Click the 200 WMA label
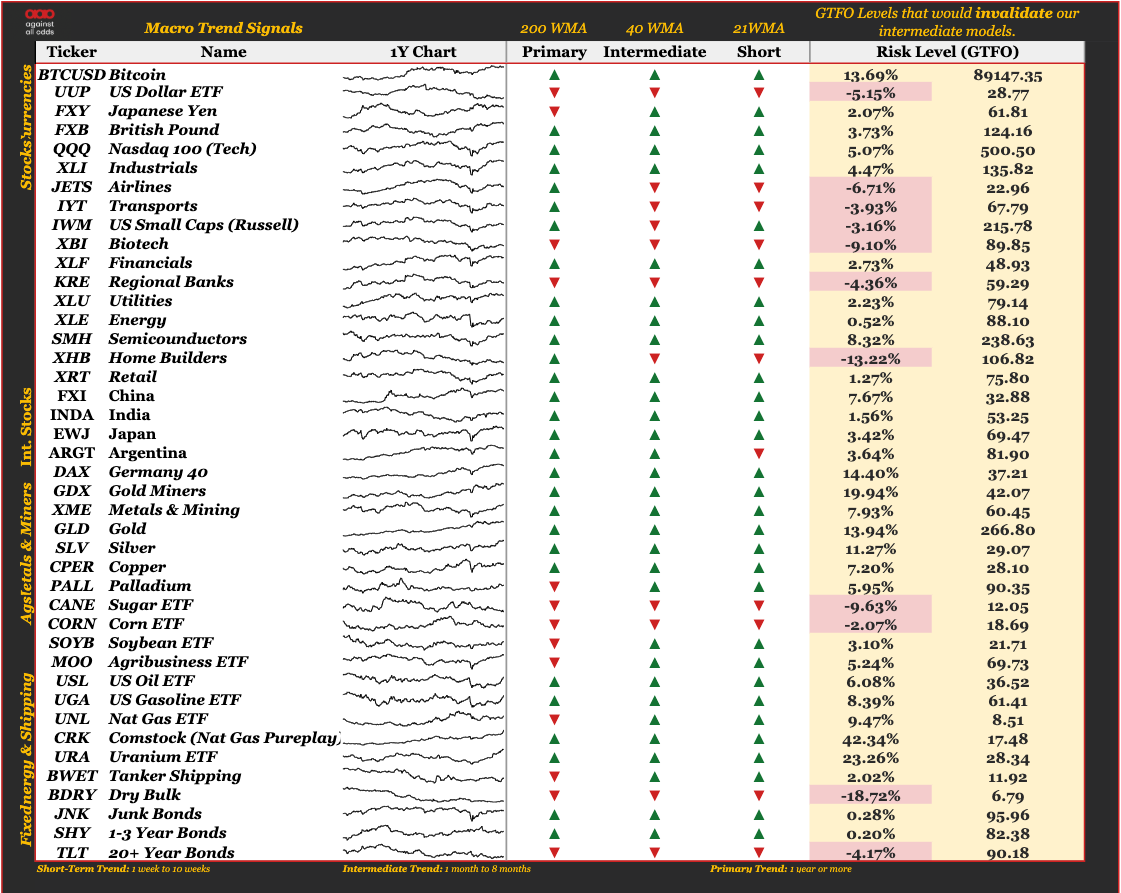1121x893 pixels. pyautogui.click(x=553, y=29)
